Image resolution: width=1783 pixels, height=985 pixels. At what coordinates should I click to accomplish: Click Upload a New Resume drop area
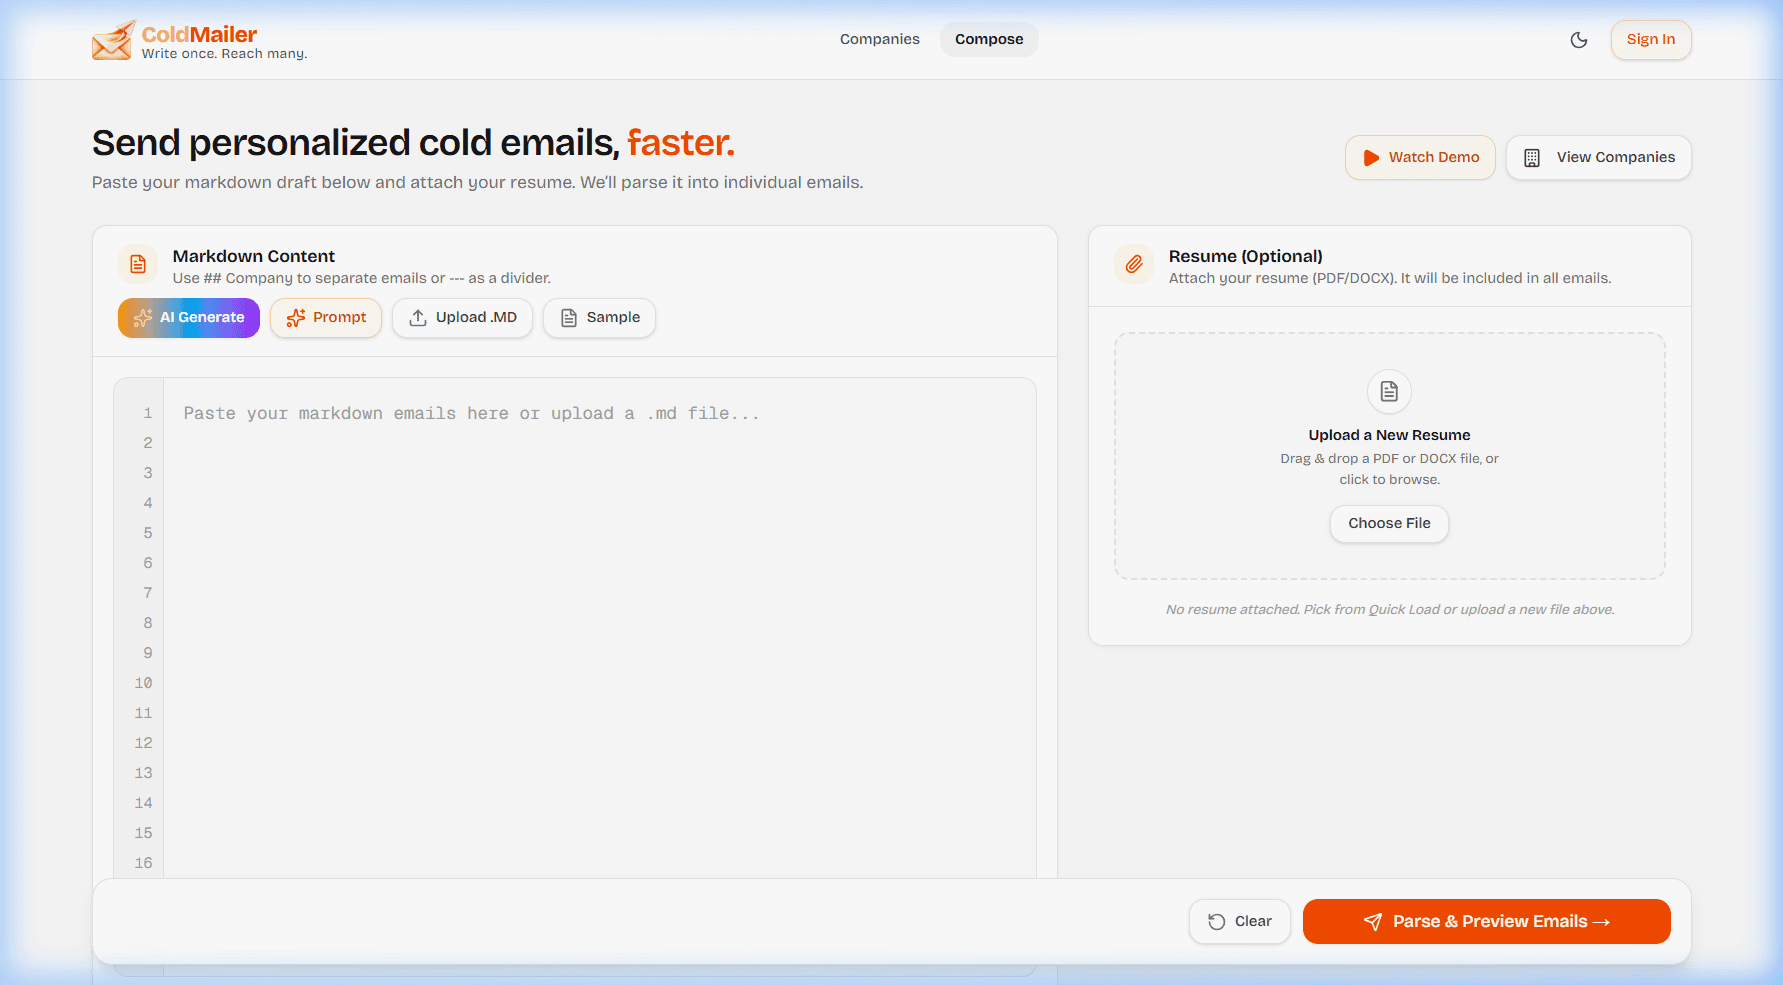point(1389,456)
